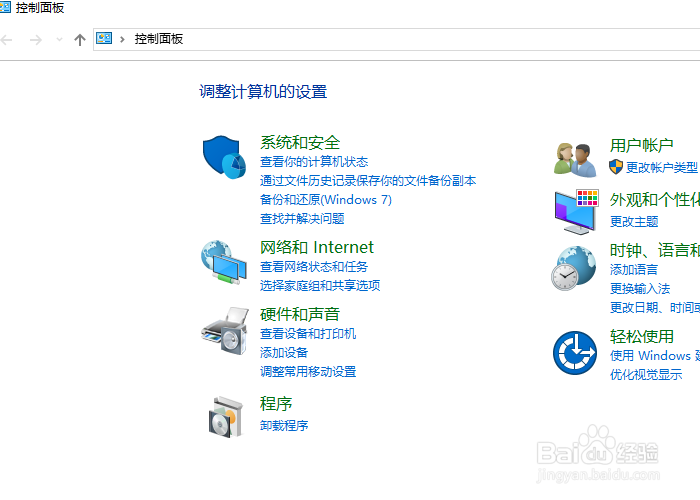Click the Clock and Language globe icon
700x500 pixels.
(x=574, y=268)
